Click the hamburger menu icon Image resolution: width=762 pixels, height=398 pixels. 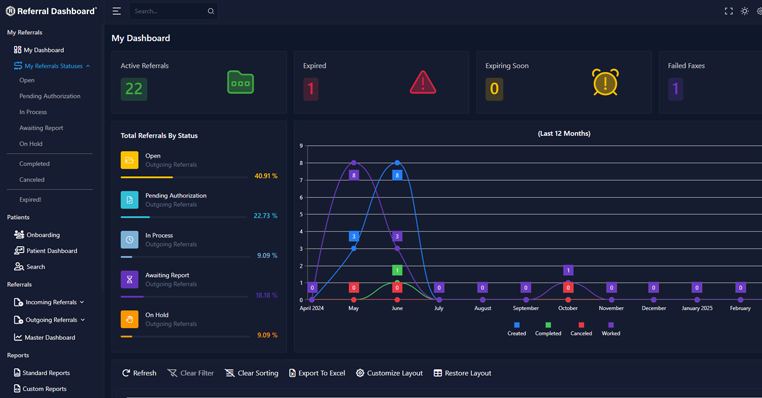[117, 11]
